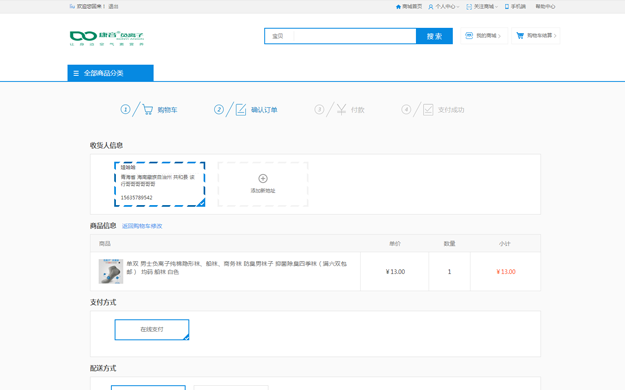Click the phone icon in top bar
Image resolution: width=625 pixels, height=390 pixels.
pyautogui.click(x=507, y=7)
